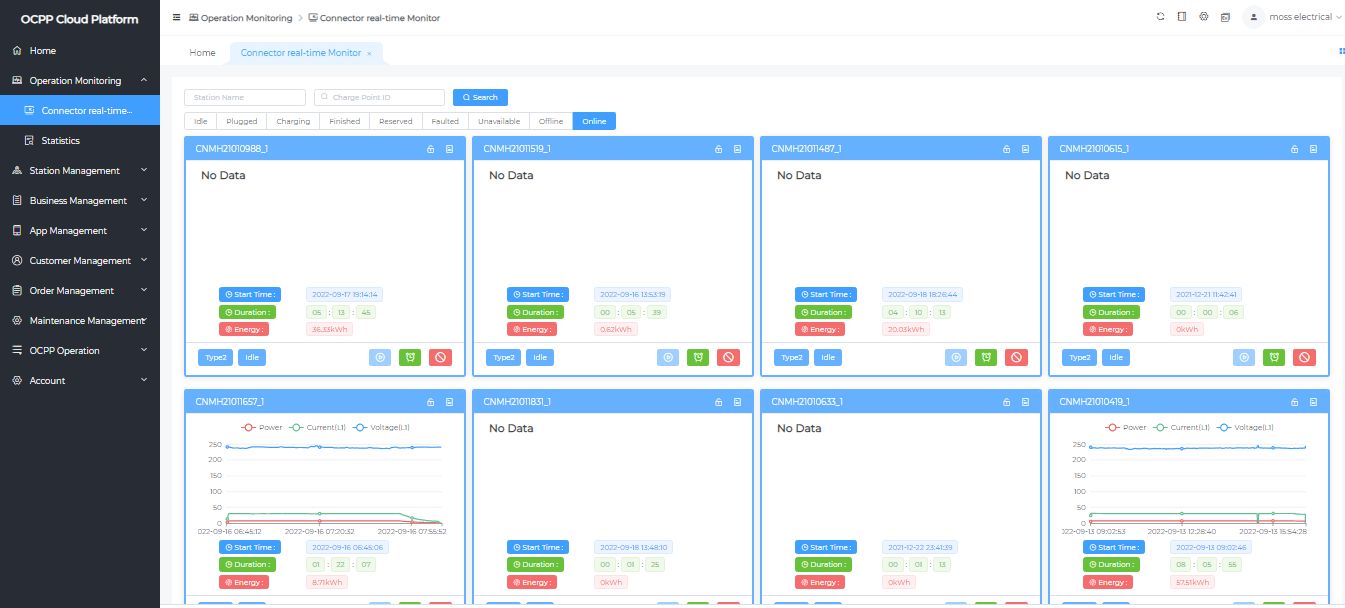Switch to the Home tab
The width and height of the screenshot is (1345, 608).
[202, 52]
